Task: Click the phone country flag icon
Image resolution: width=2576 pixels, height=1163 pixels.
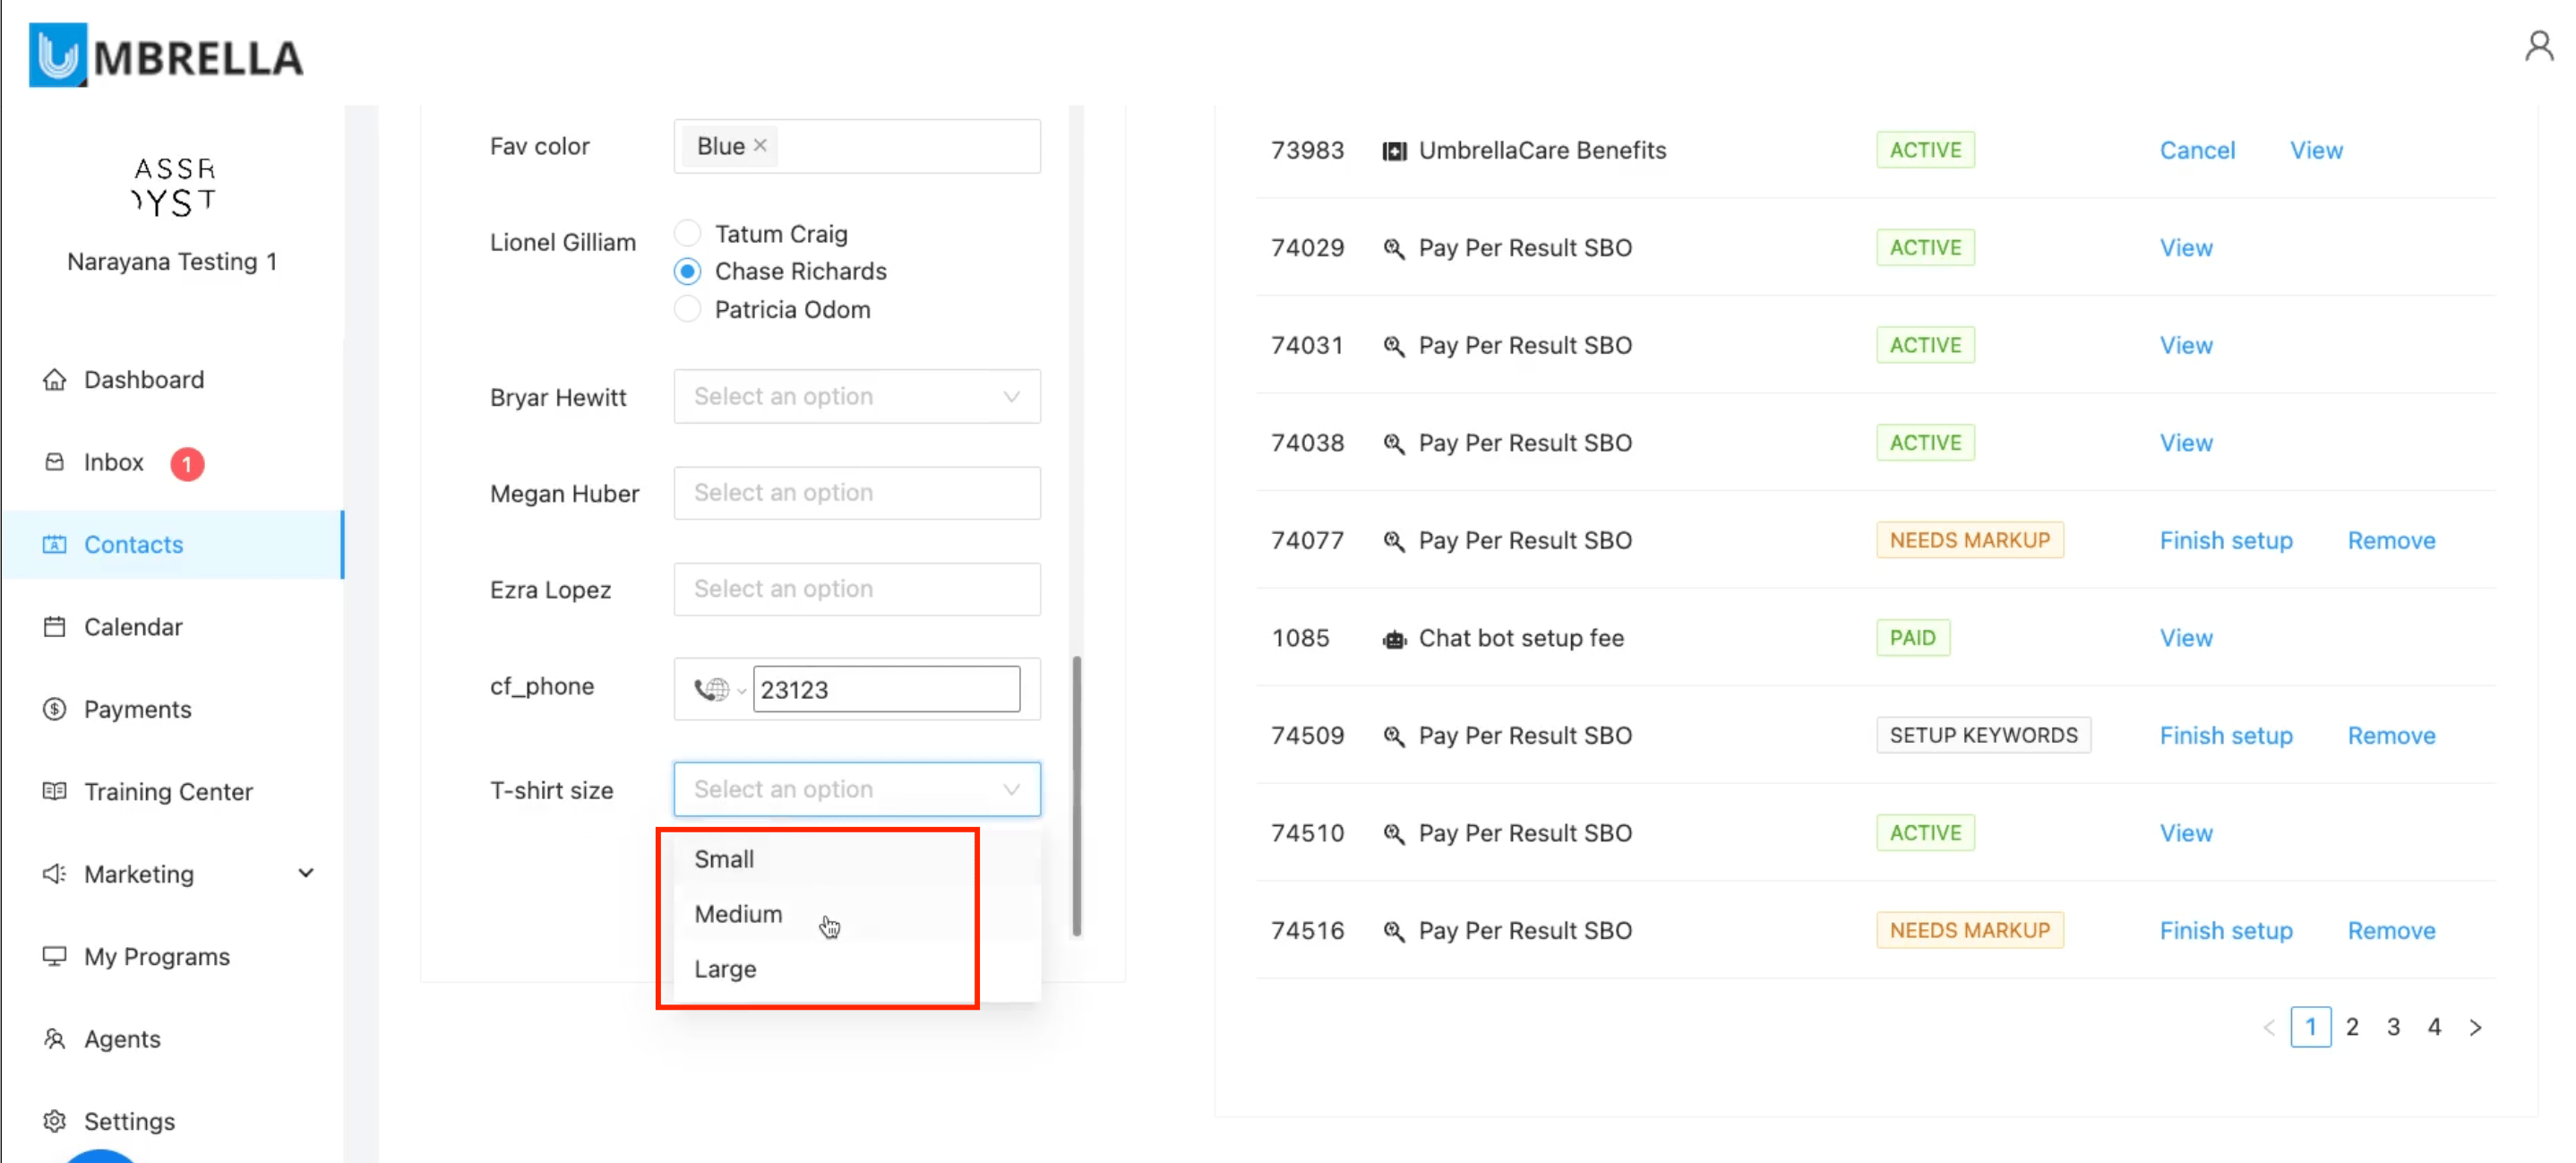Action: 713,690
